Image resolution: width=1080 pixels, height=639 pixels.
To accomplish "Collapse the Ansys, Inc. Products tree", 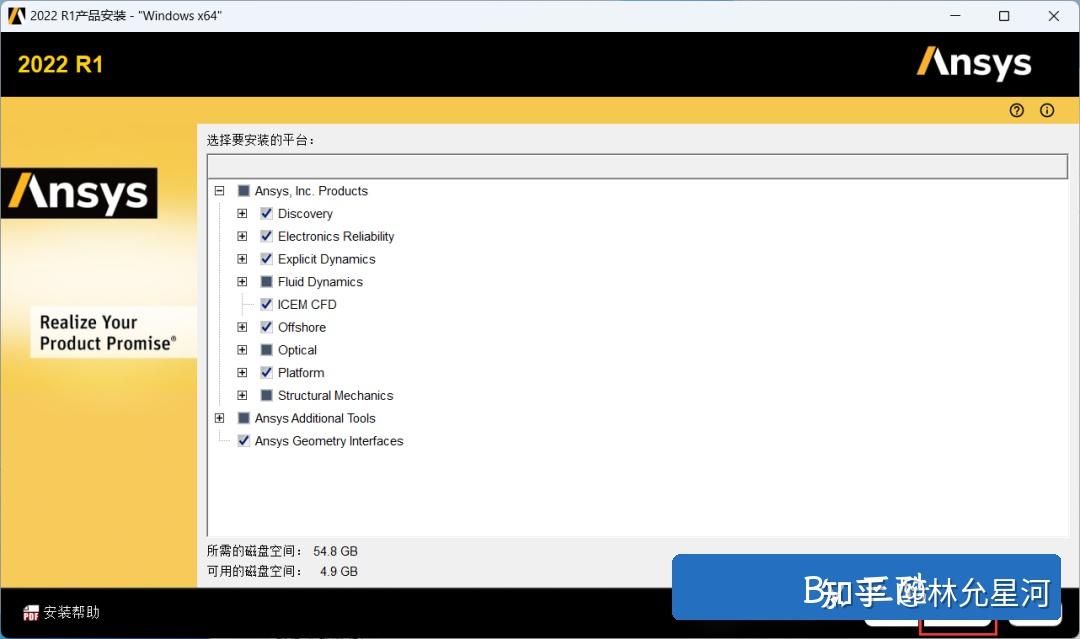I will (219, 190).
